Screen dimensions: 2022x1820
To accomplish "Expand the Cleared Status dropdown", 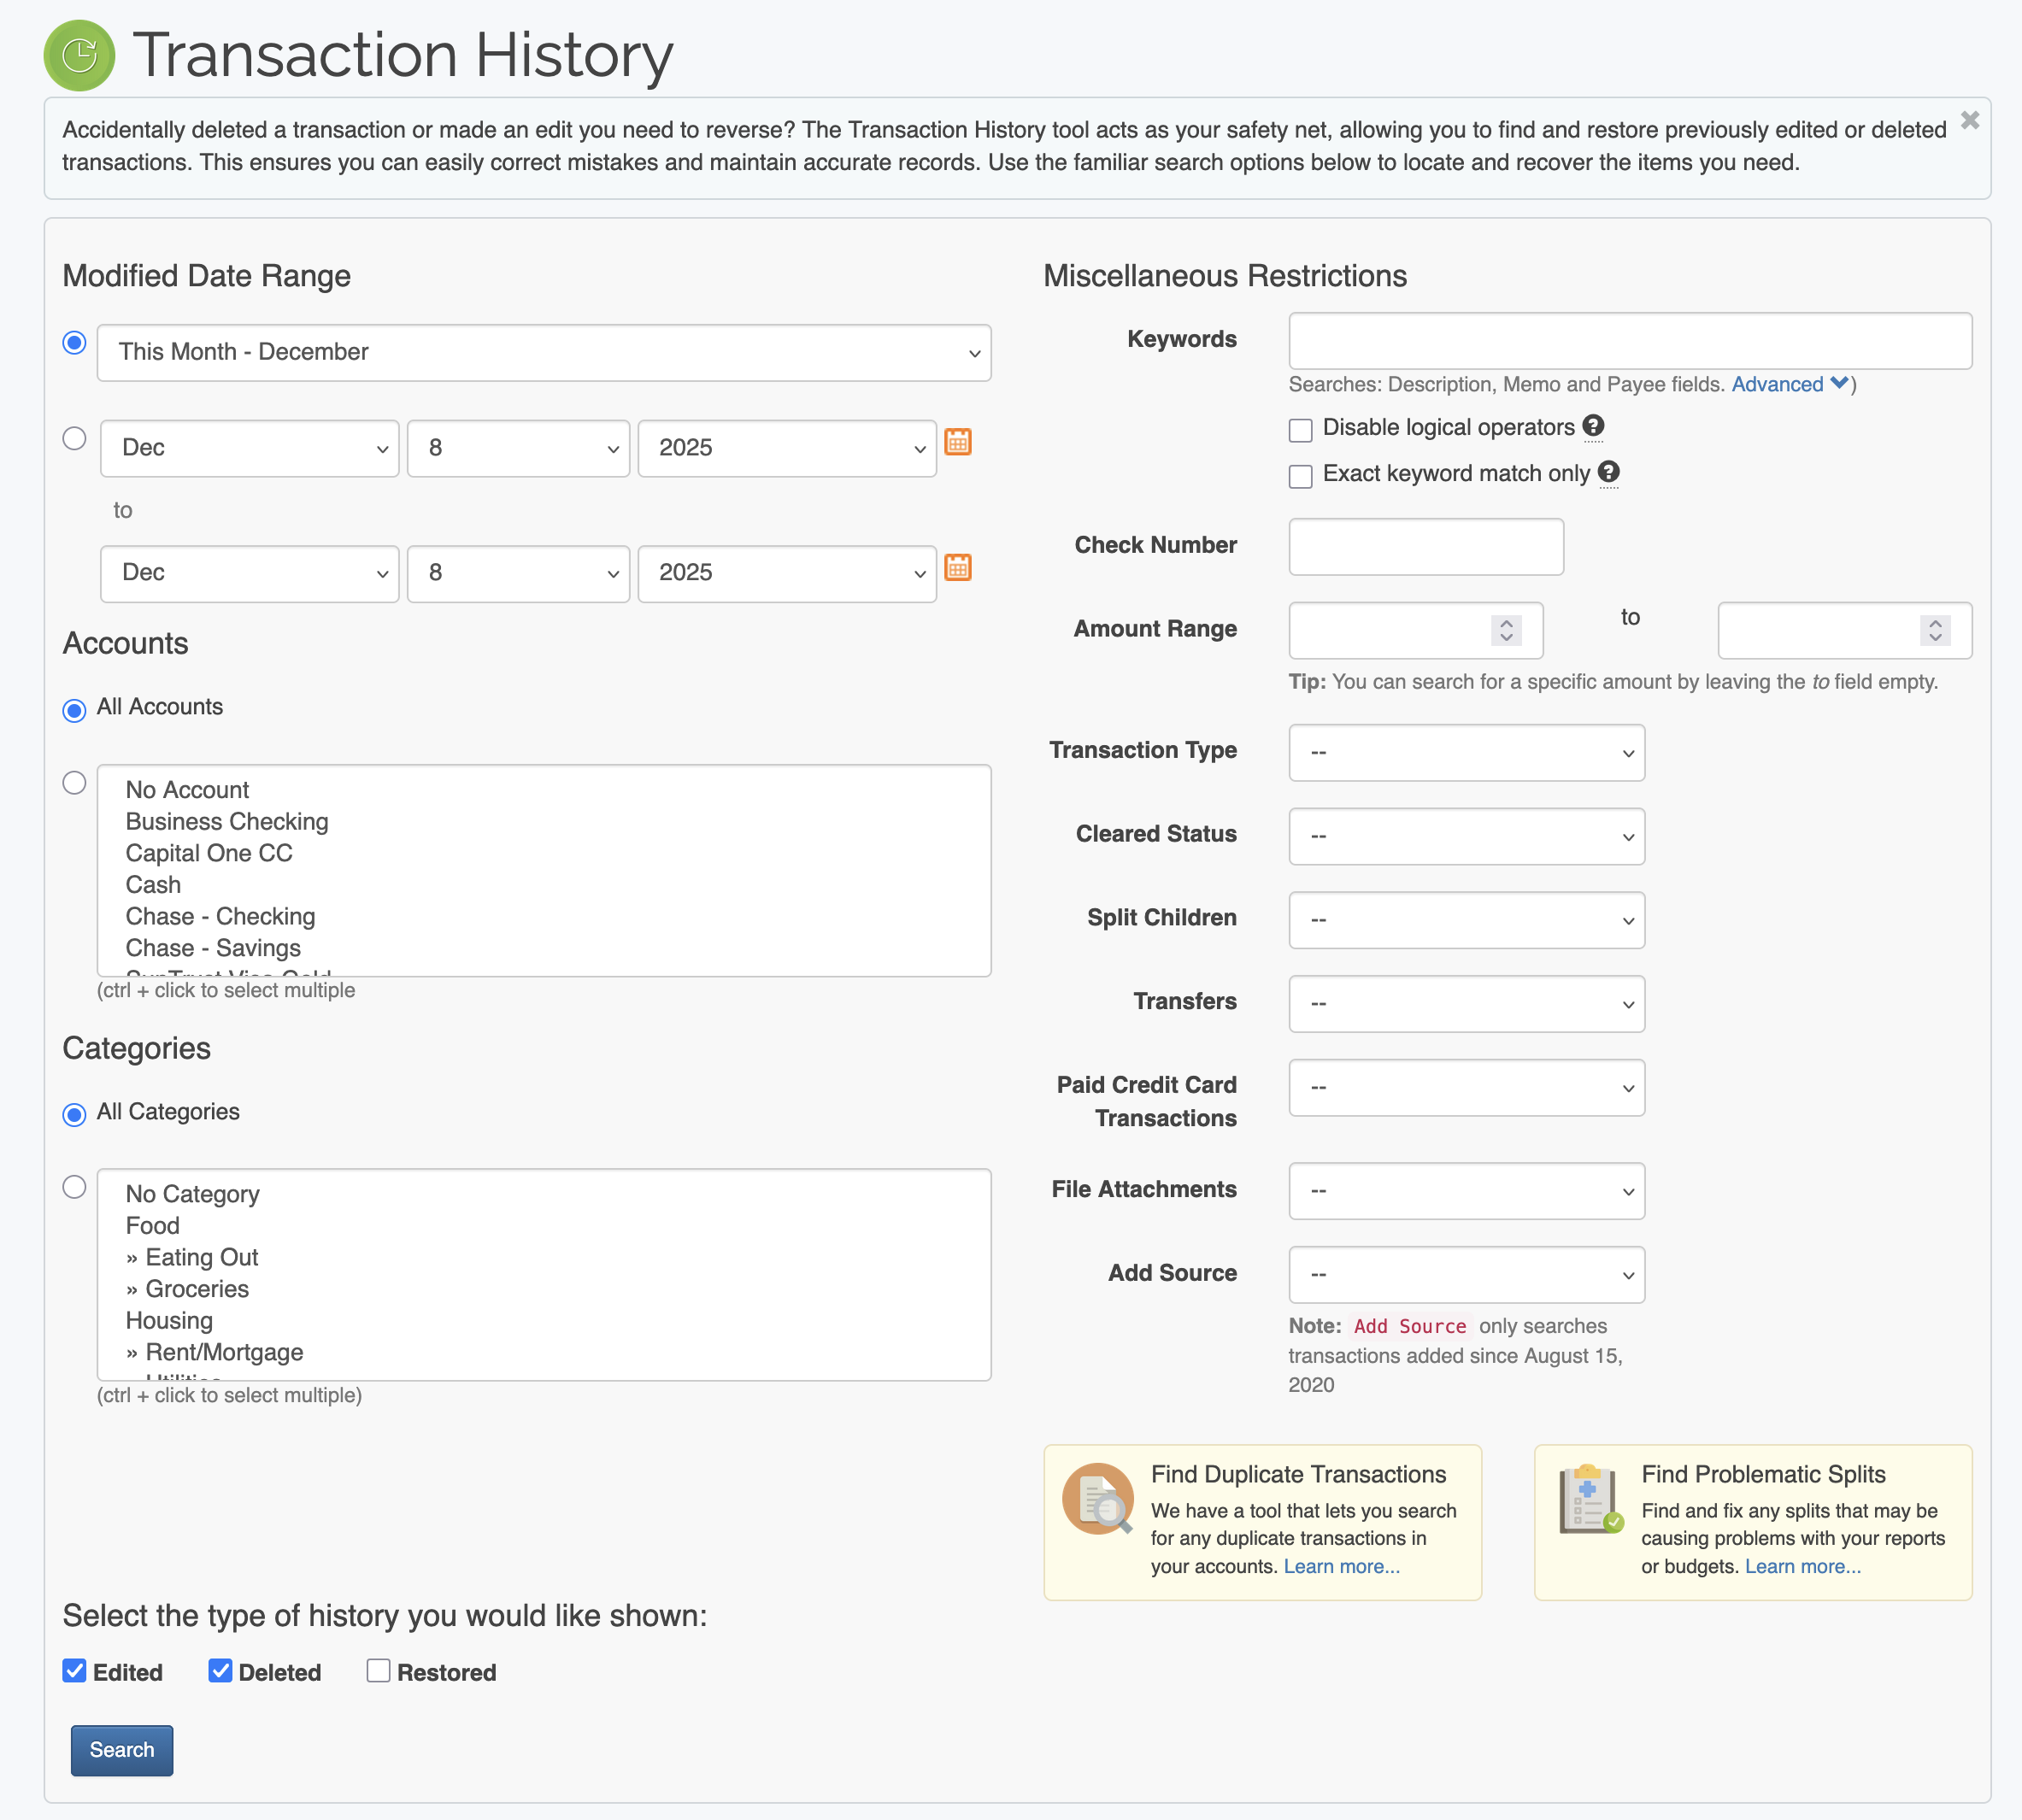I will pyautogui.click(x=1465, y=836).
